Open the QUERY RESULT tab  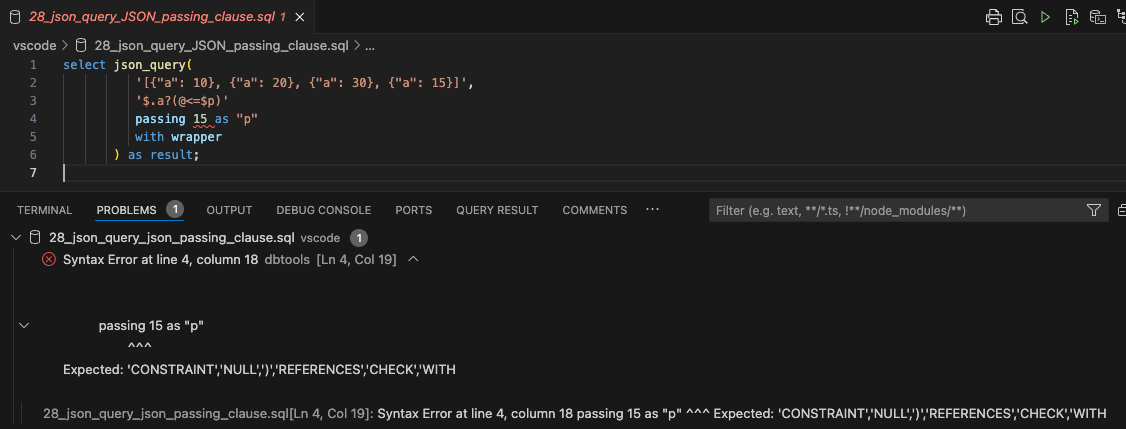click(x=497, y=210)
